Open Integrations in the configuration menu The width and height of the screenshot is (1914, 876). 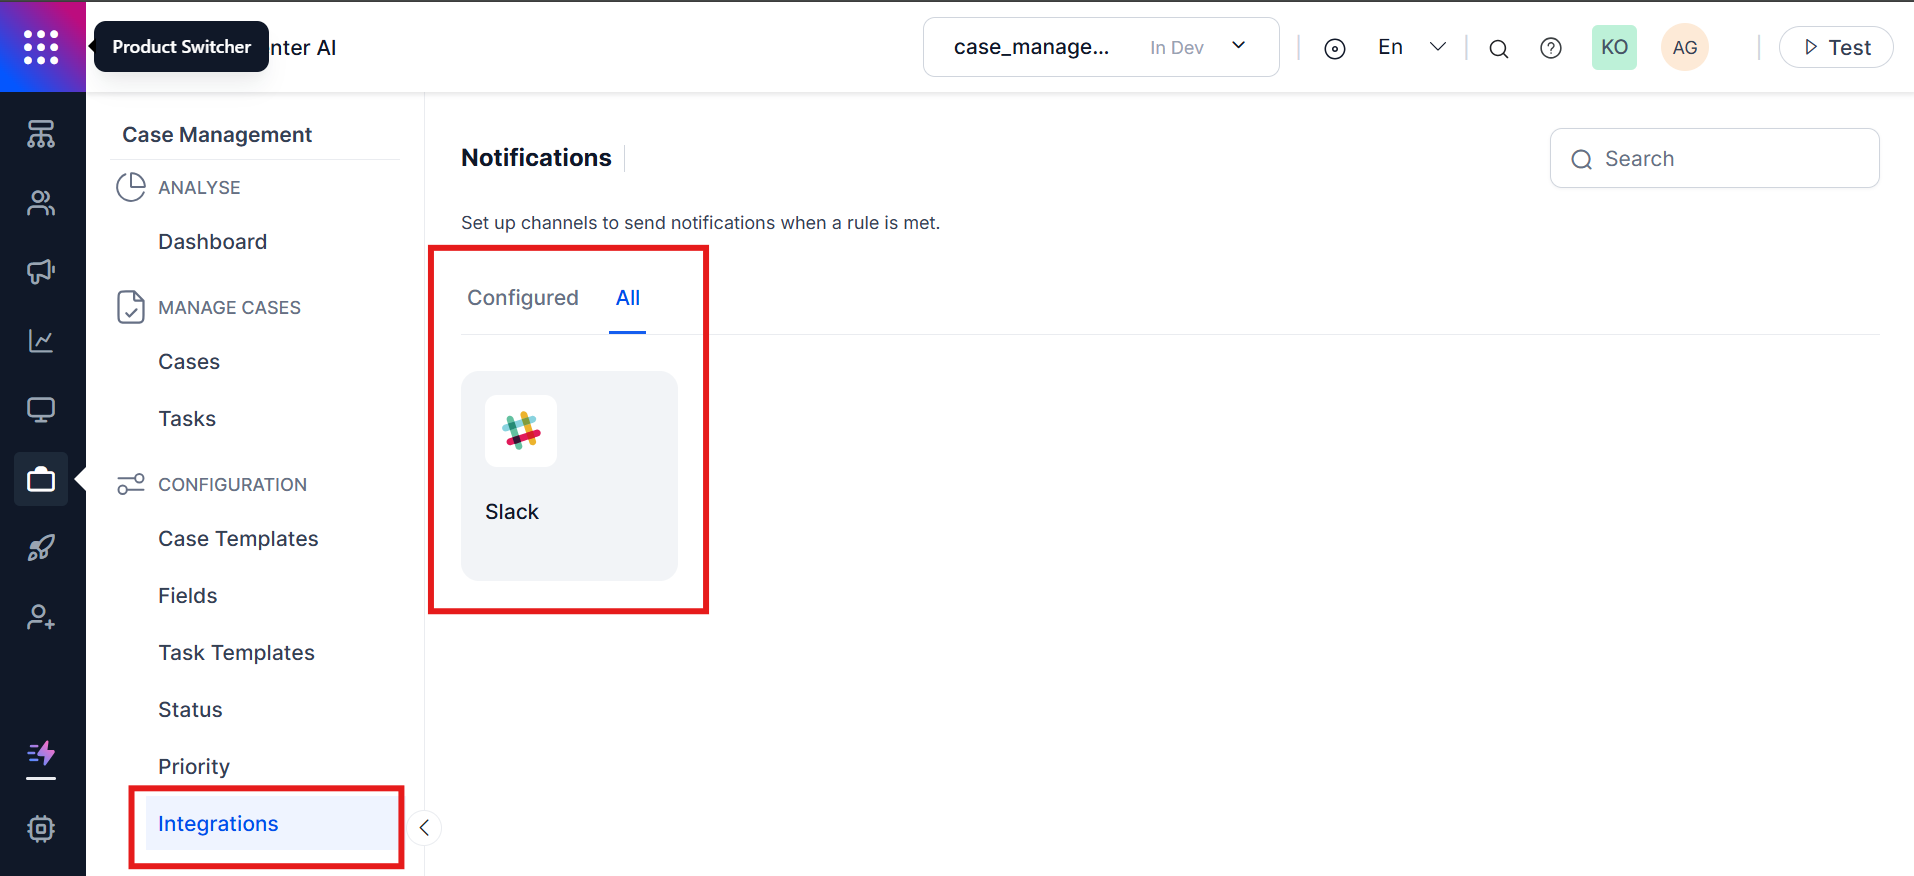pyautogui.click(x=218, y=824)
